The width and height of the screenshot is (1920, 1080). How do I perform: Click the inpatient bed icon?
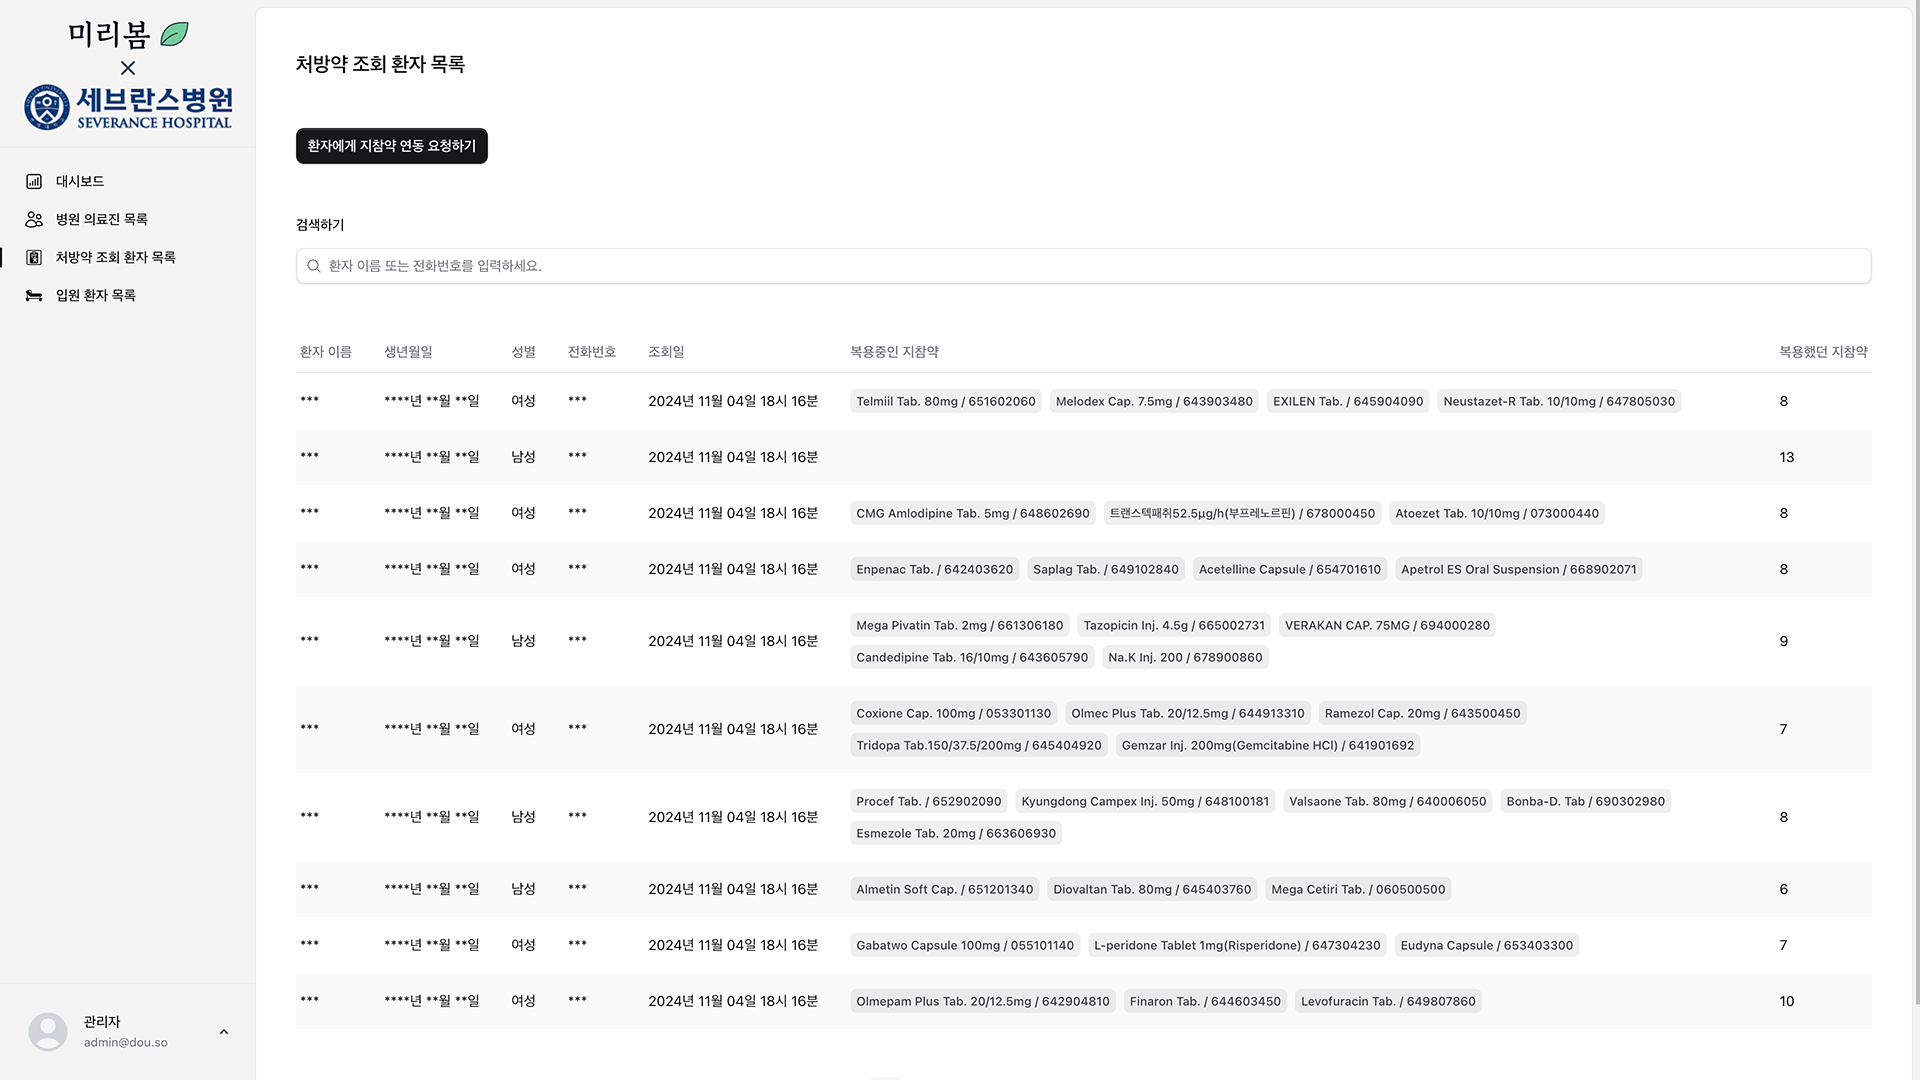tap(34, 295)
